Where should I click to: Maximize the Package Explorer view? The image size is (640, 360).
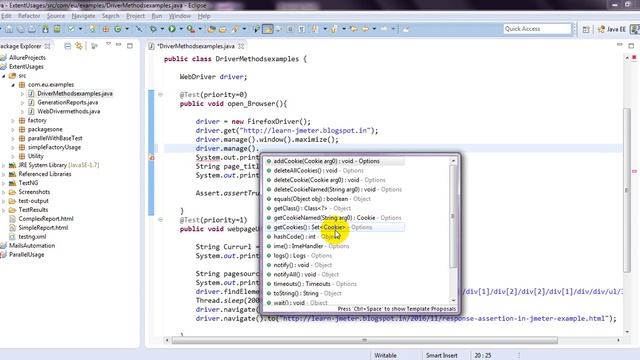click(130, 46)
